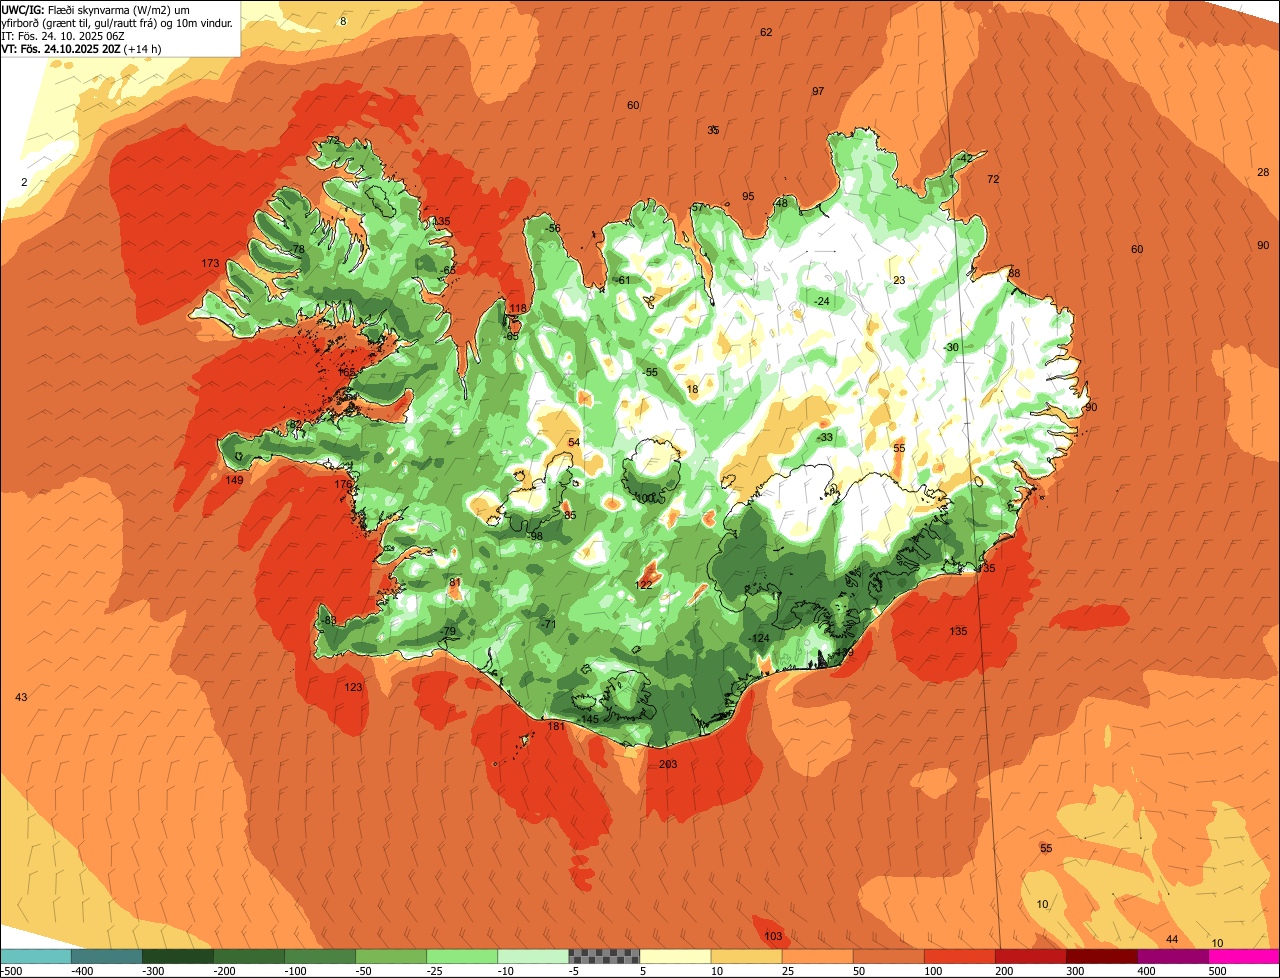Click the title line 'UWC/IG: Flæði skynvarma (W/m2) um'

pyautogui.click(x=96, y=9)
